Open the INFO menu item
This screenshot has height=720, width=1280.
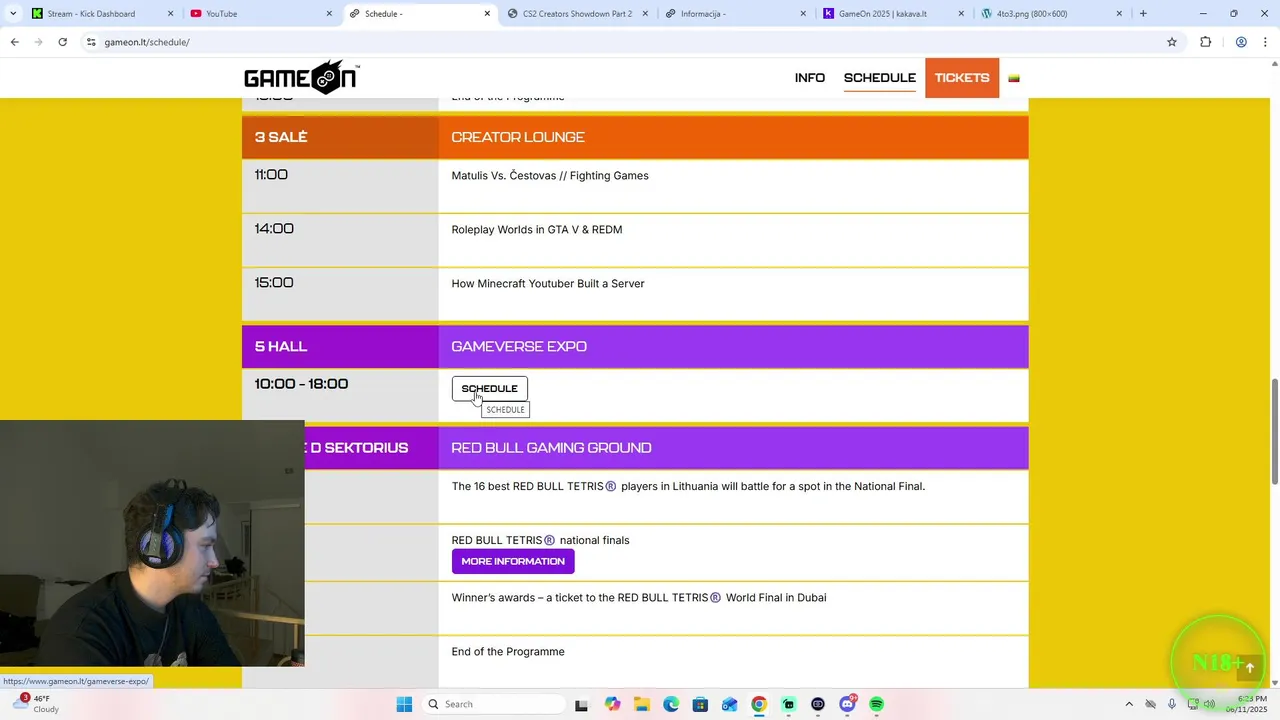click(810, 78)
